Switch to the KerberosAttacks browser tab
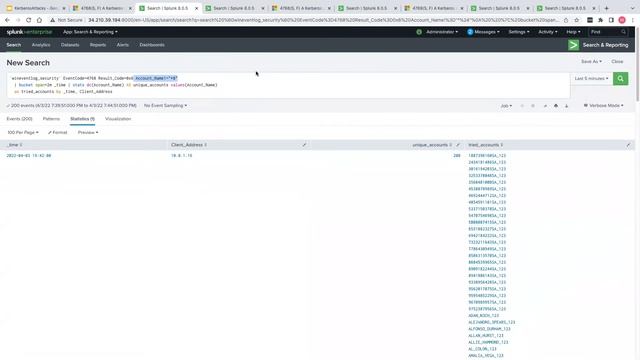Viewport: 640px width, 360px height. (x=36, y=8)
